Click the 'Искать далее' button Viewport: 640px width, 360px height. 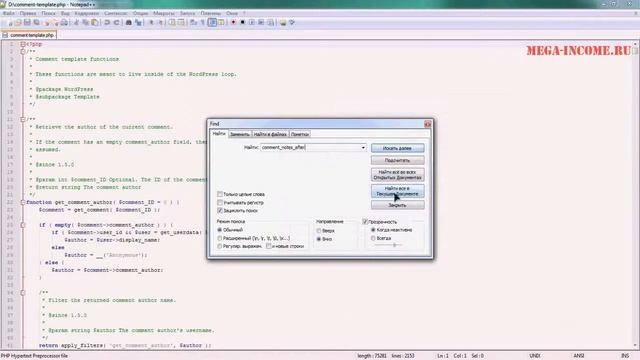(x=398, y=148)
